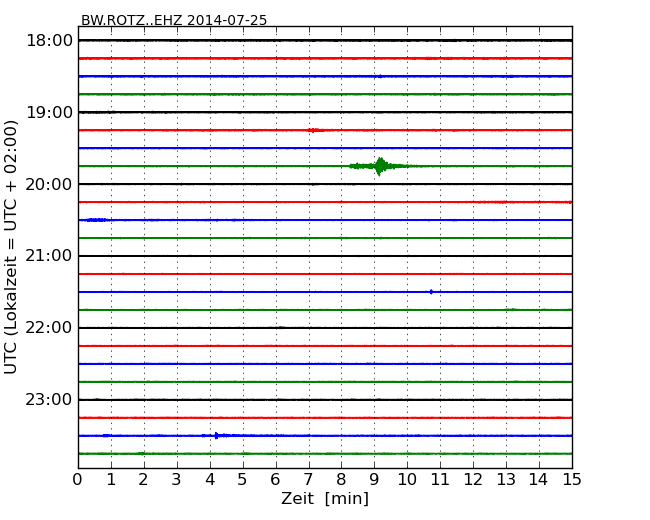This screenshot has width=650, height=520.
Task: Click the large green seismic event peak
Action: [380, 166]
